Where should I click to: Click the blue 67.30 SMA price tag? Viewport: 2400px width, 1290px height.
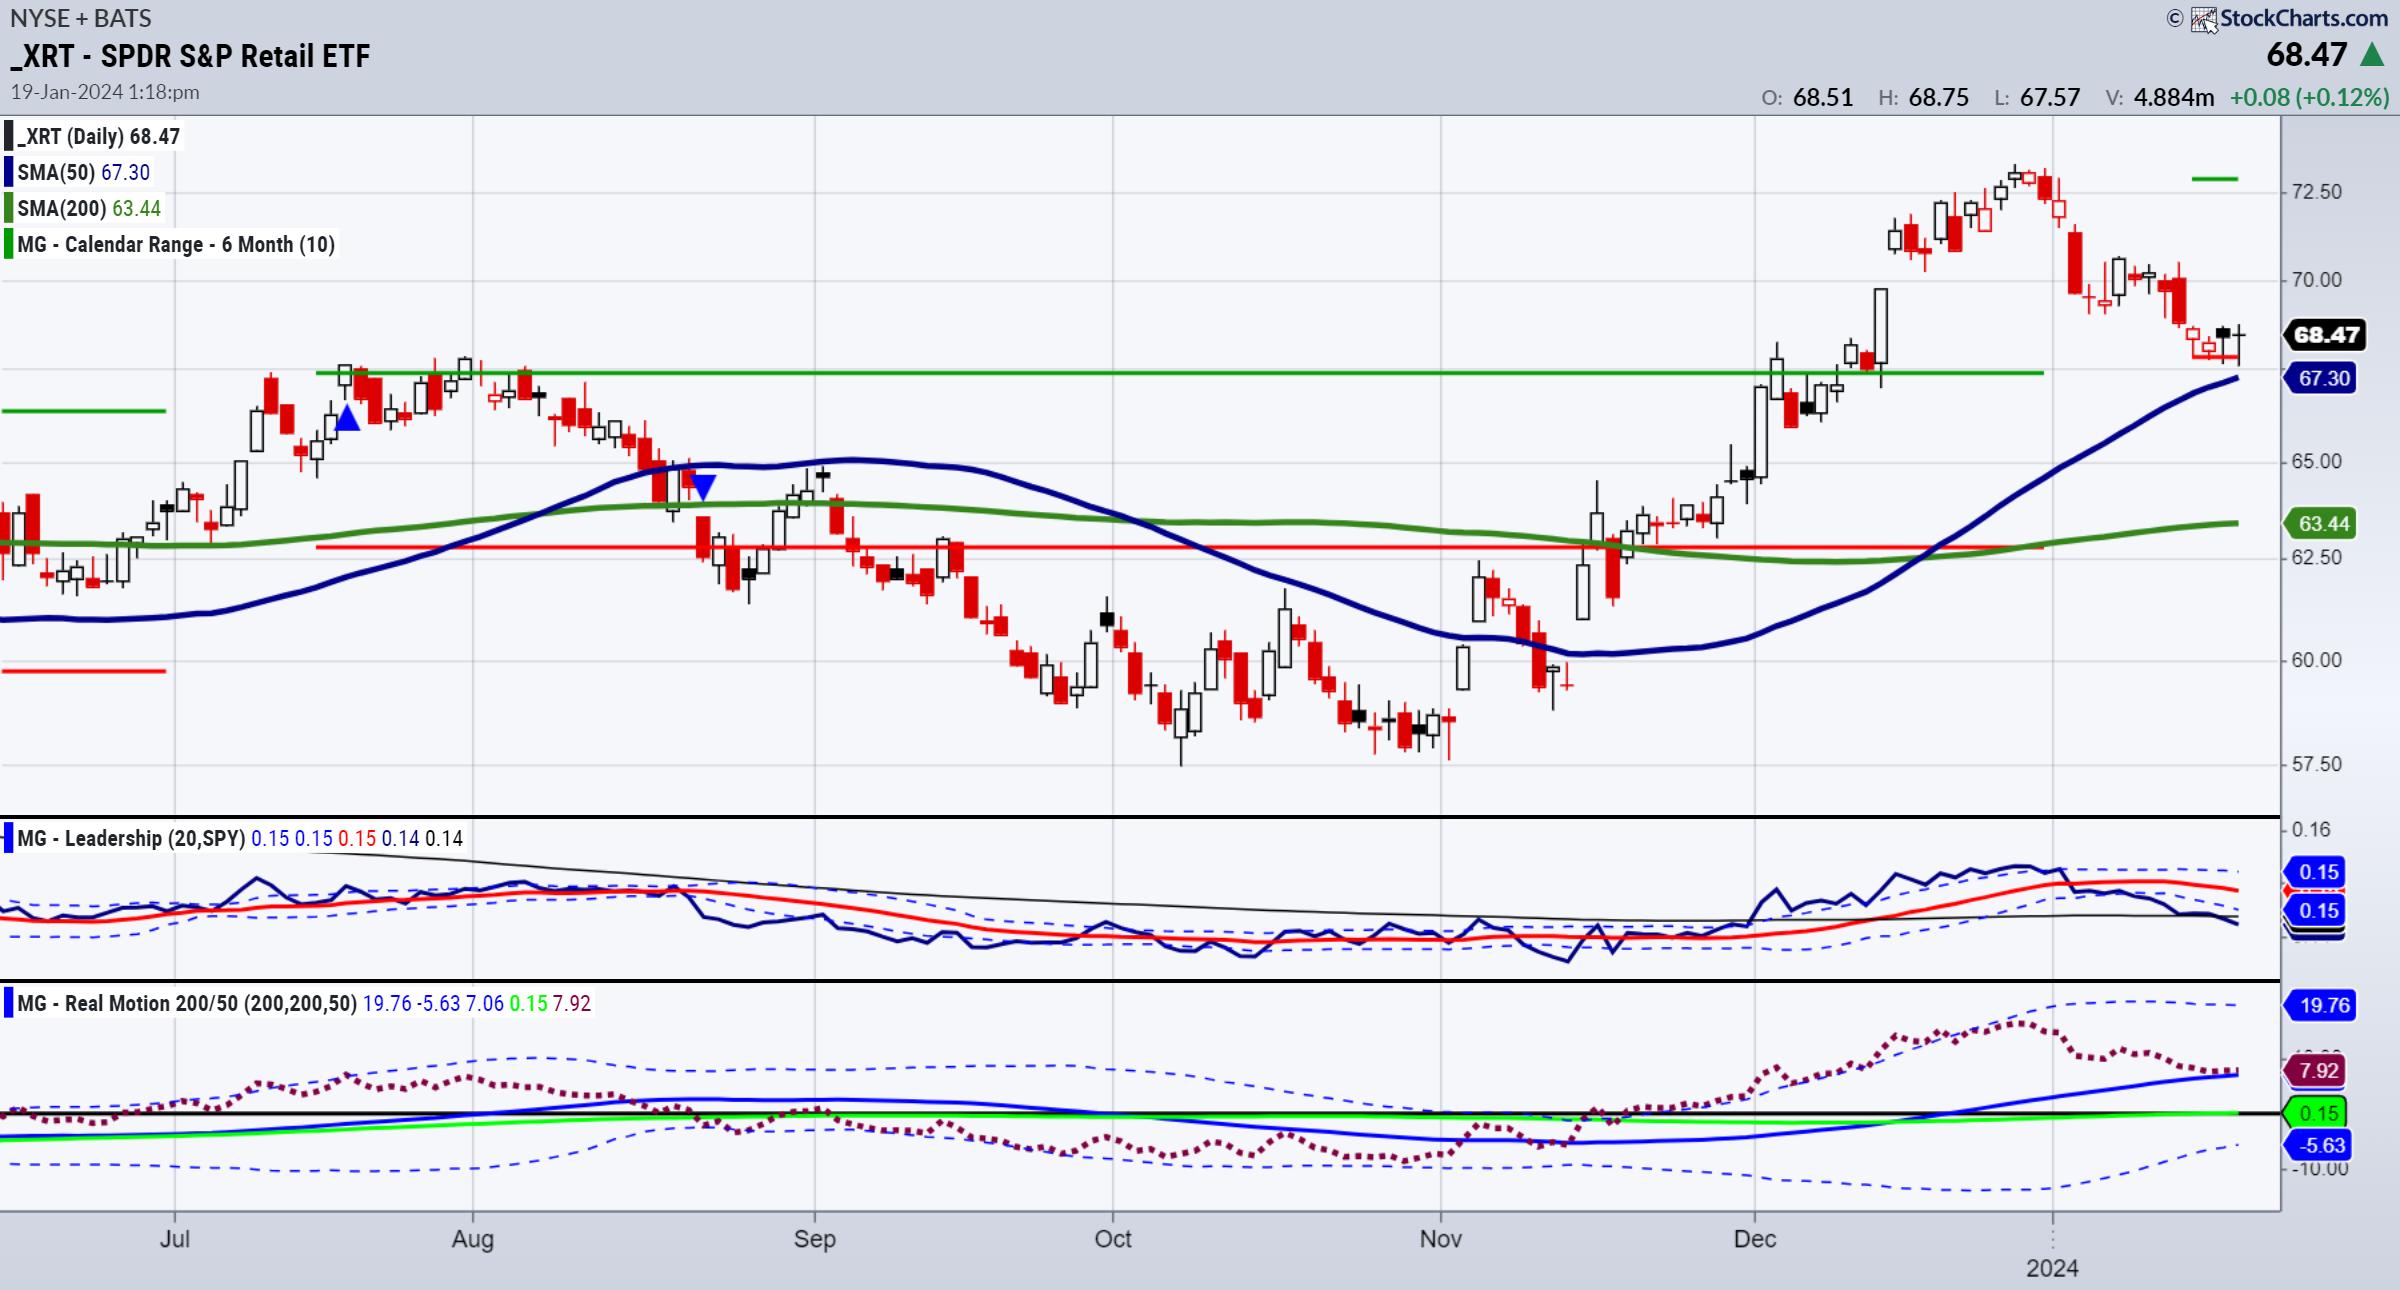pos(2322,379)
